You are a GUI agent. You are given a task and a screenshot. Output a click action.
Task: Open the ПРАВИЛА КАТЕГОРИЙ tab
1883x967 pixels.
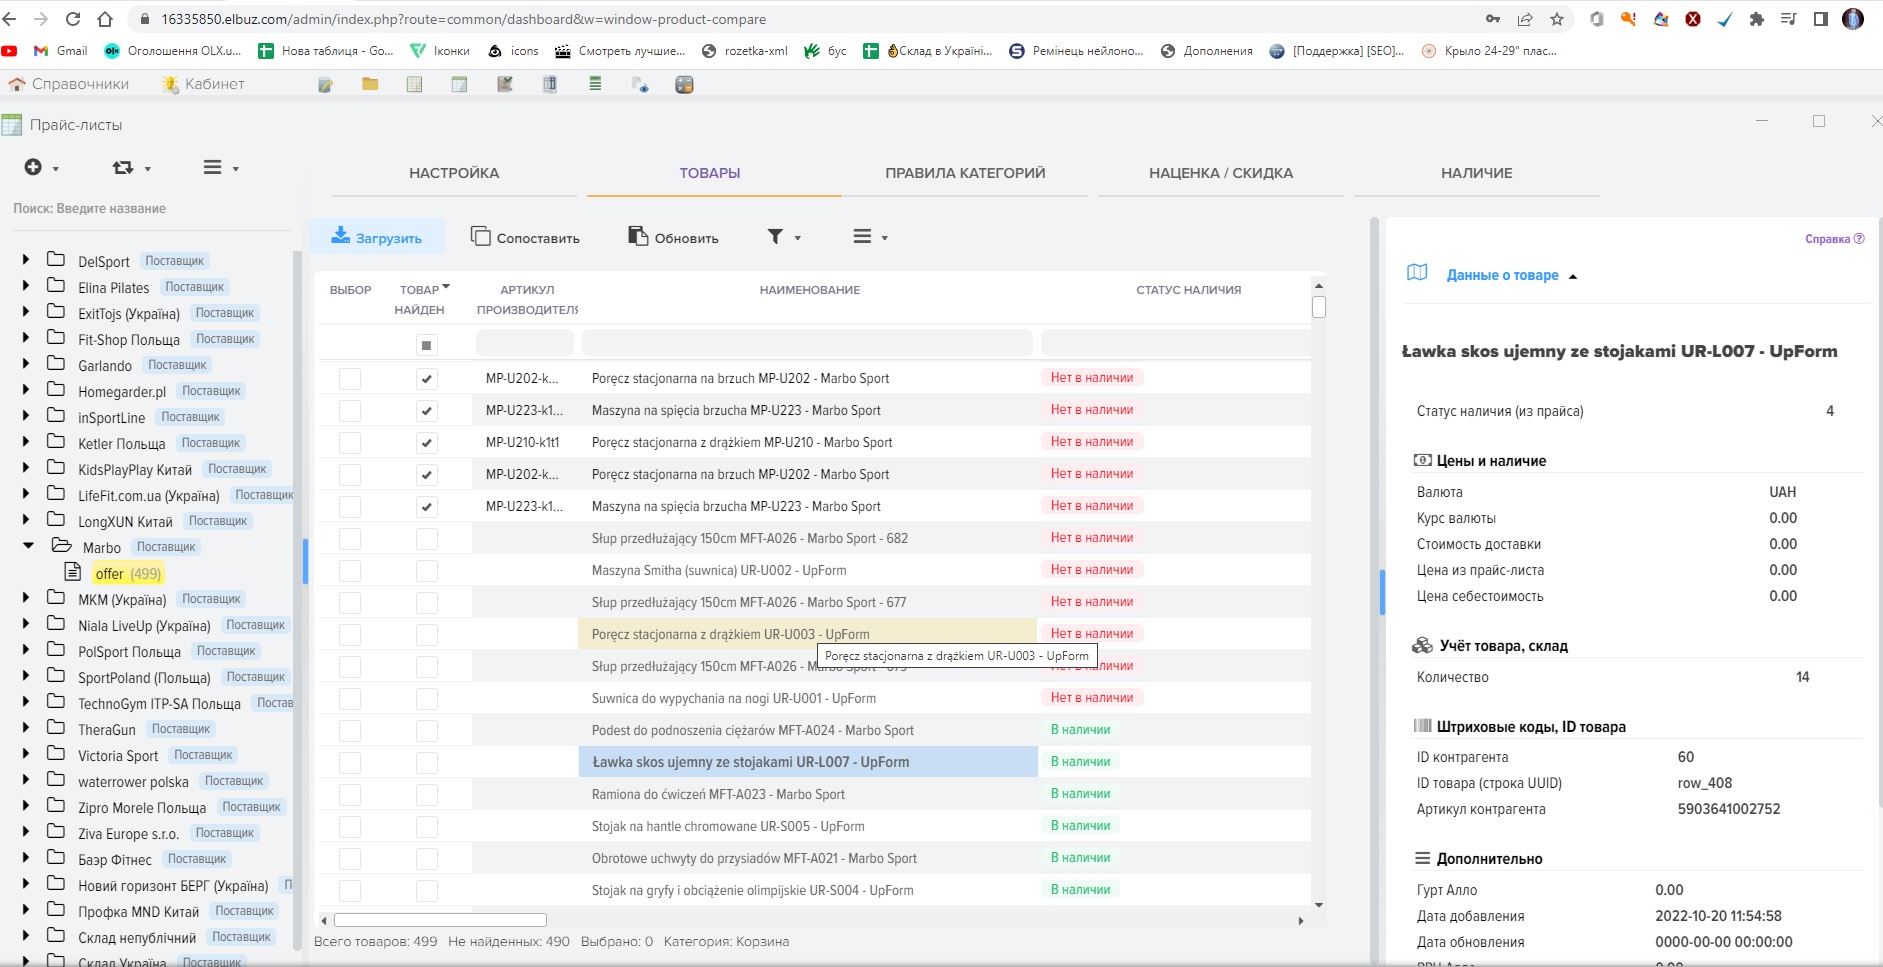pyautogui.click(x=965, y=173)
